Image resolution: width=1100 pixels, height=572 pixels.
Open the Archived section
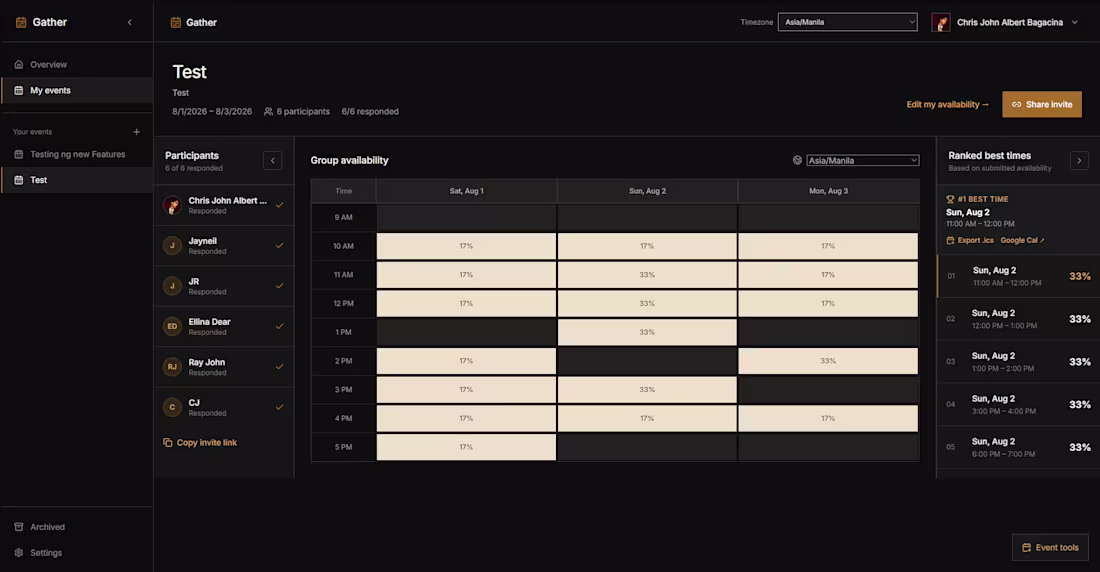(76, 527)
